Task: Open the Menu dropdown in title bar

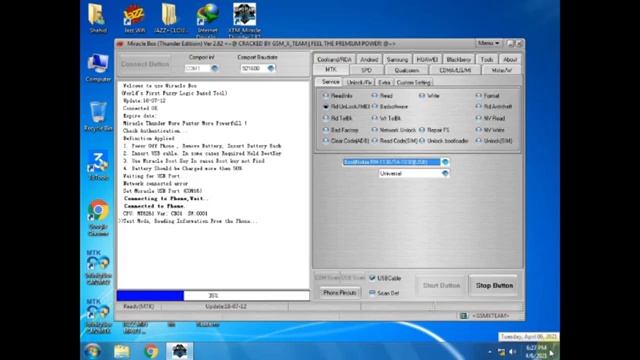Action: pos(488,43)
